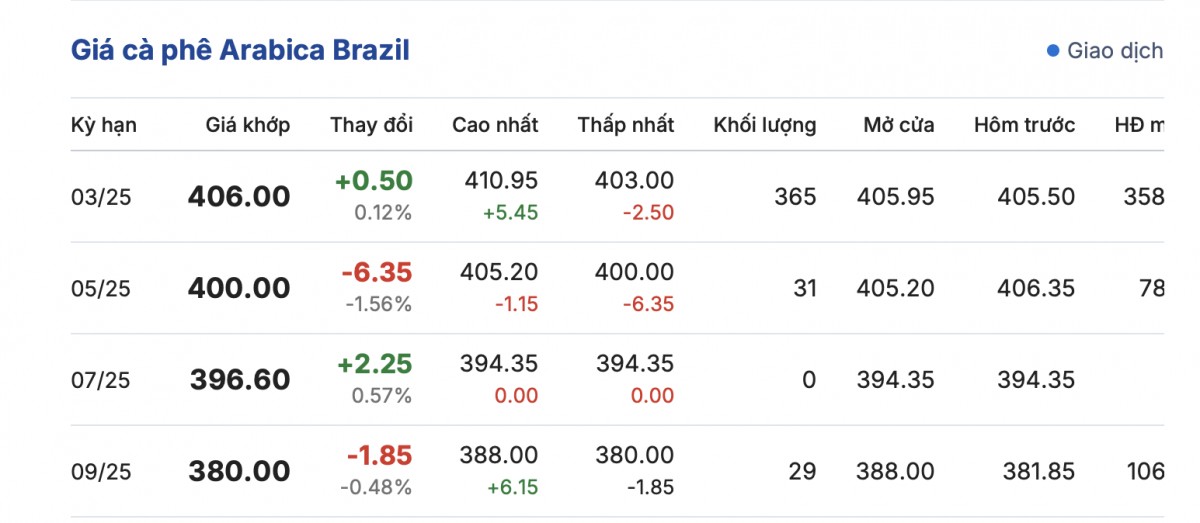Select the Giá khớp column header

[x=248, y=125]
